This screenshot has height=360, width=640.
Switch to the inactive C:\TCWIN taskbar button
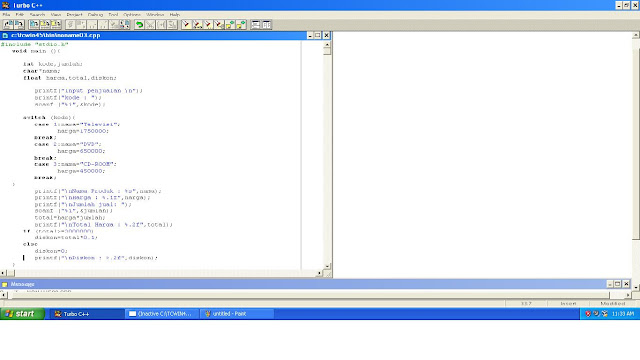coord(162,313)
